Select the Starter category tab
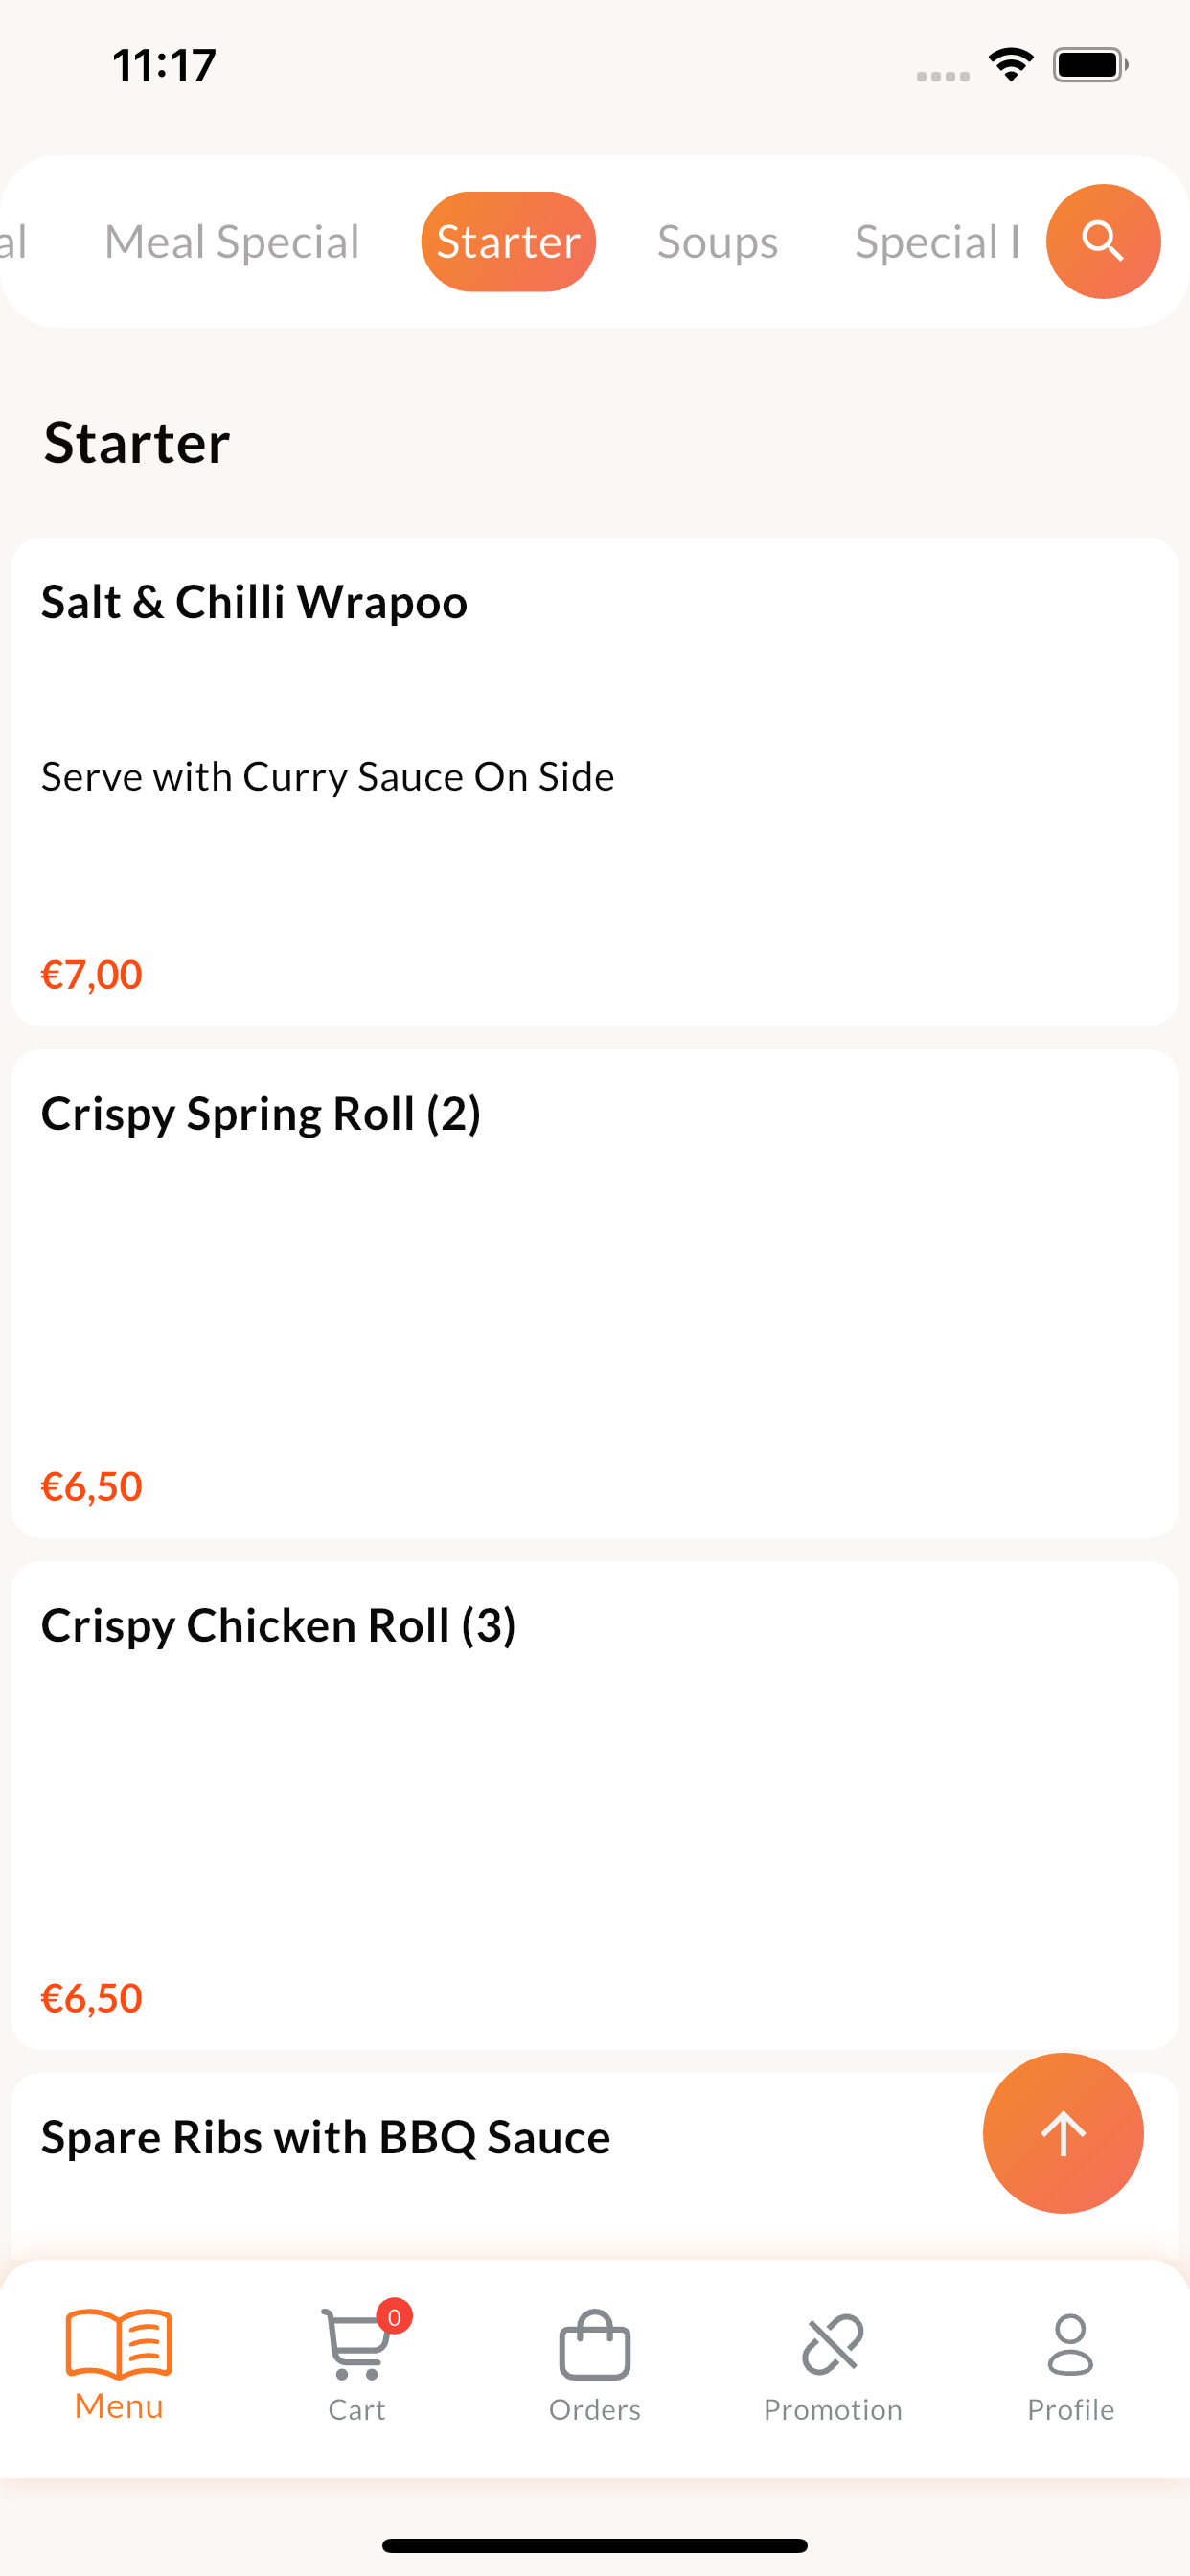Image resolution: width=1190 pixels, height=2576 pixels. point(508,241)
